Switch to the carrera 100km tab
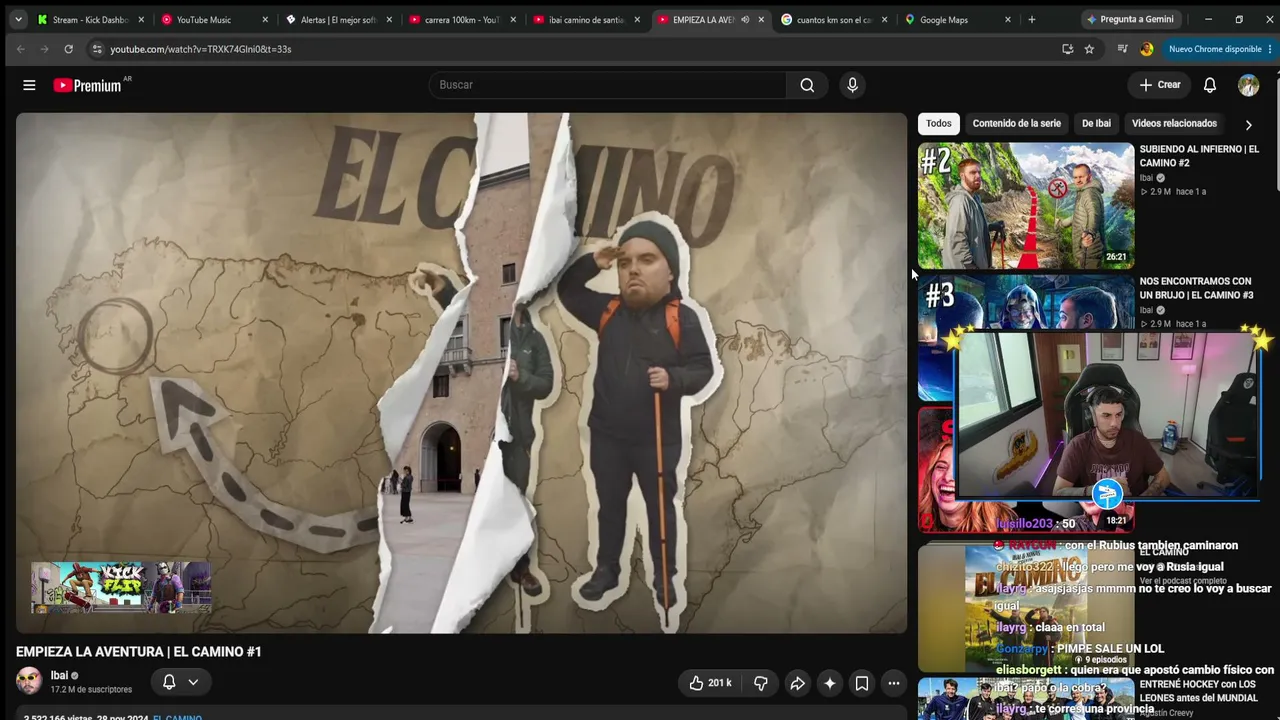 click(462, 19)
